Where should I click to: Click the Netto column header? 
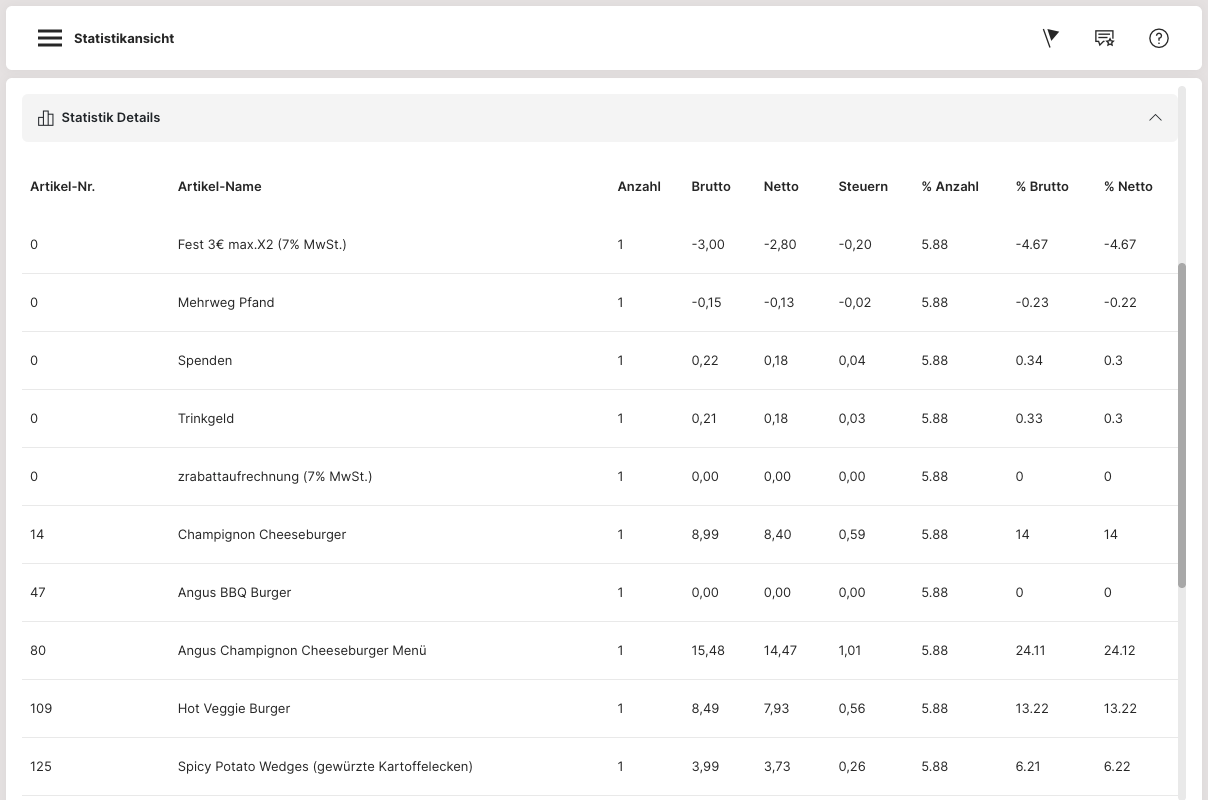coord(781,186)
